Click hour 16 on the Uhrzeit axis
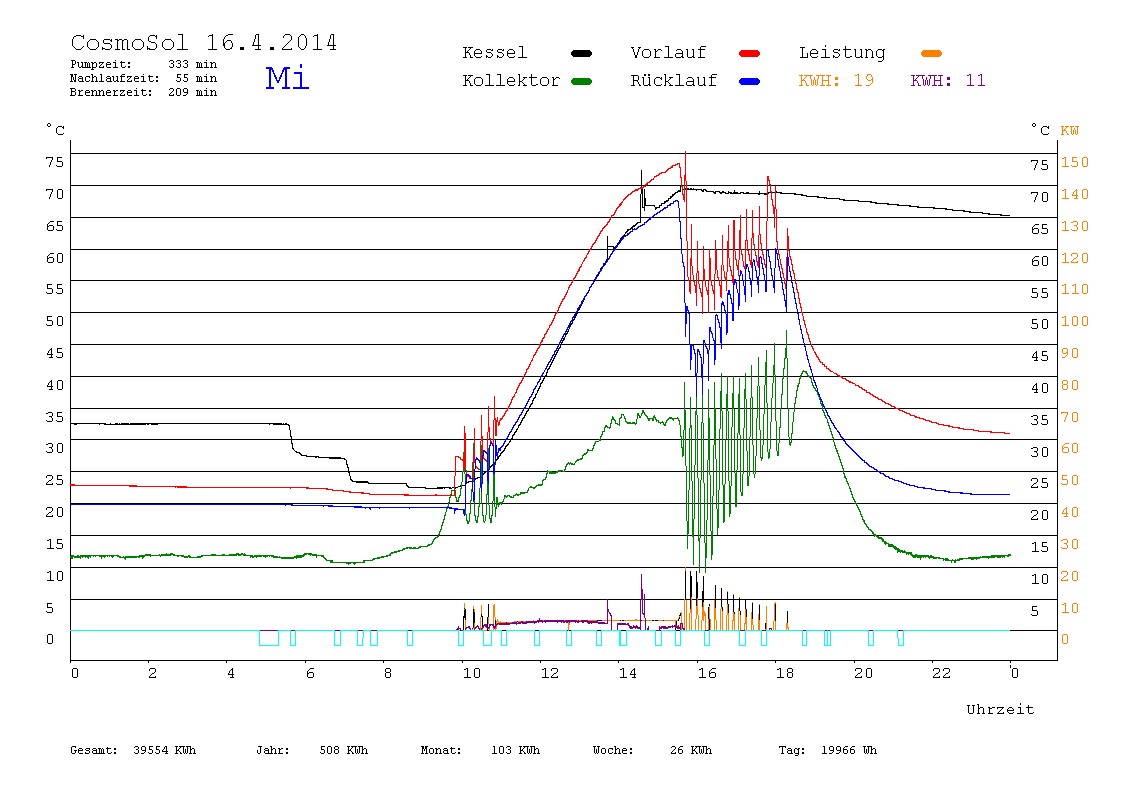 tap(707, 673)
